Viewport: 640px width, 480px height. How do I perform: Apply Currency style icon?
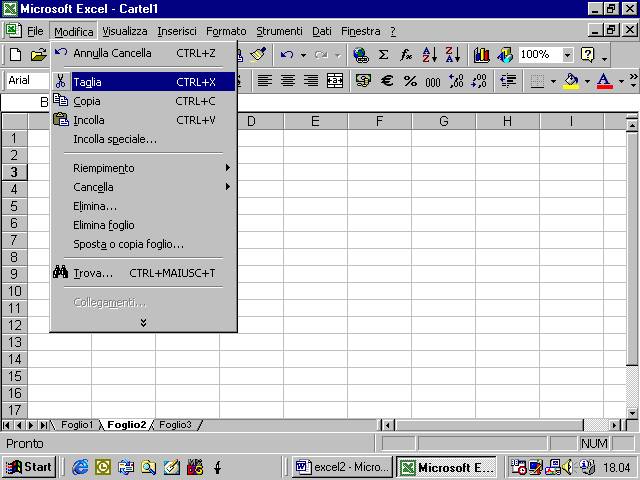[x=363, y=80]
